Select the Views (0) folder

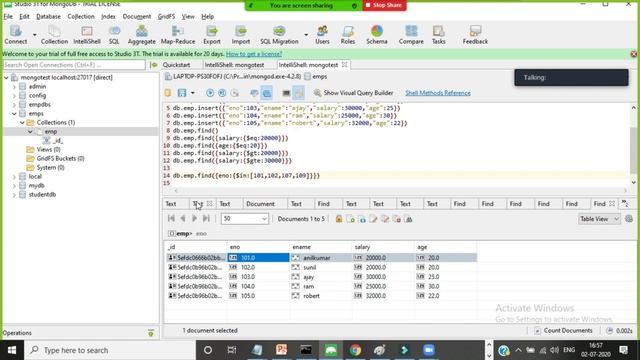[x=48, y=149]
